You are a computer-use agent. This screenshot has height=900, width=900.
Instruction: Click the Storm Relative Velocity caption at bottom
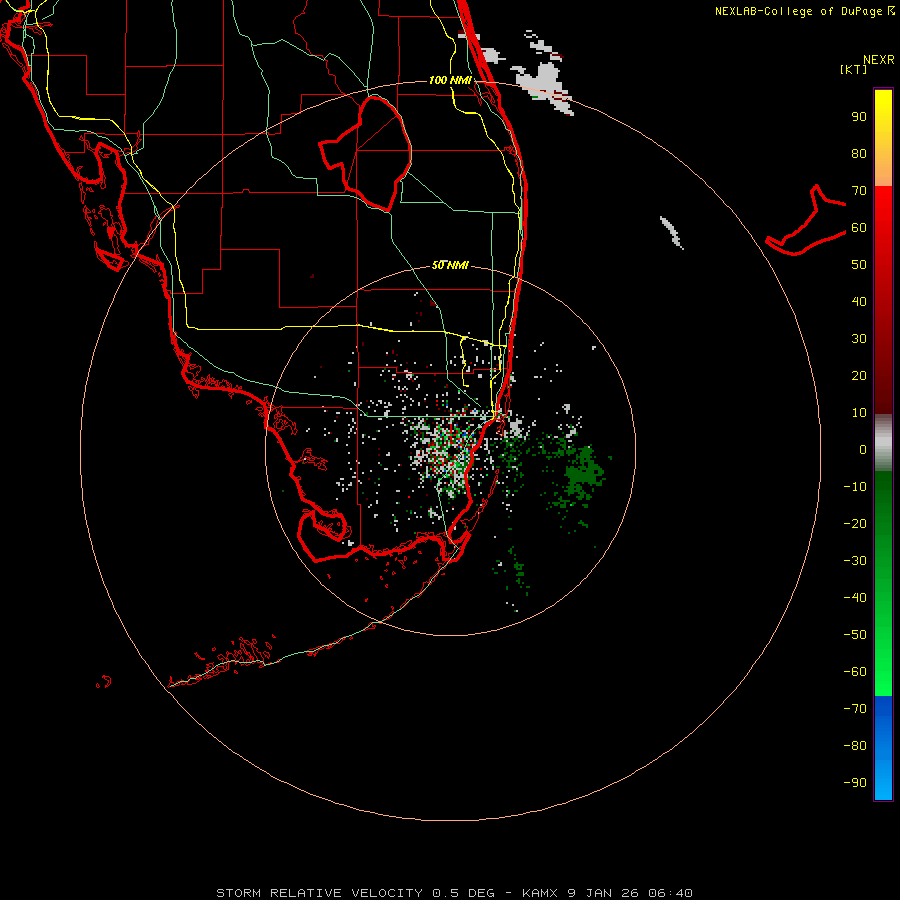[x=454, y=893]
